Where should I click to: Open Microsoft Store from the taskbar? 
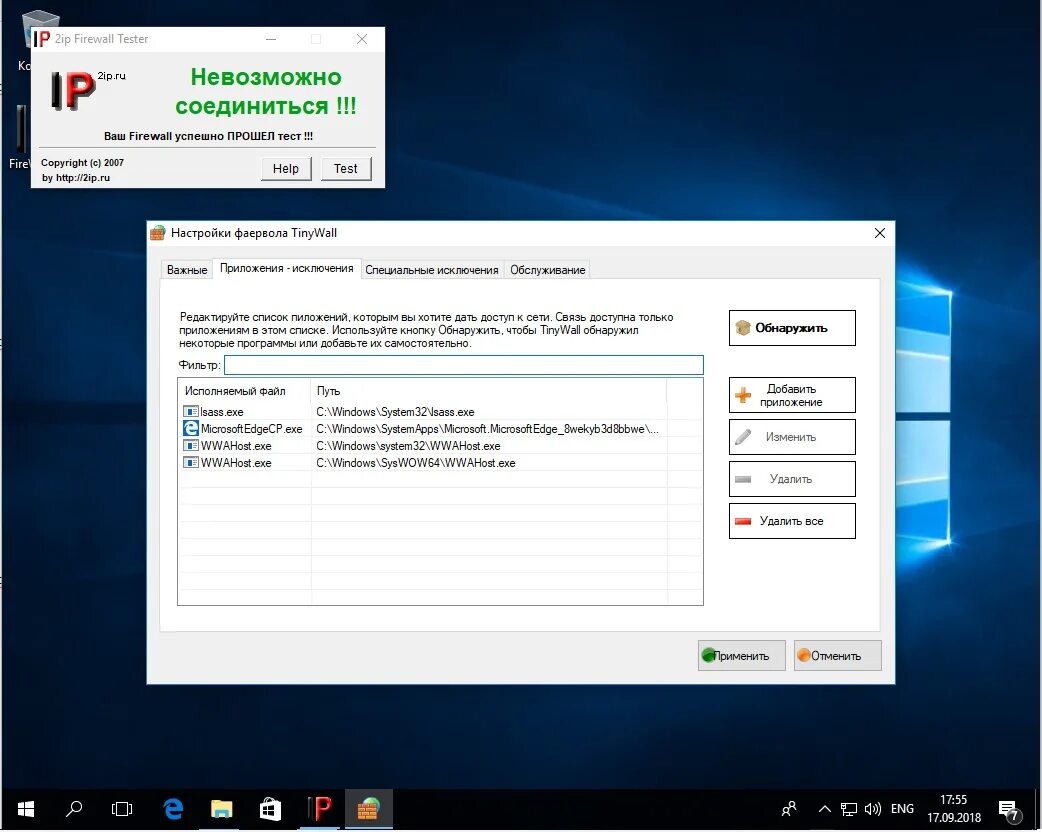coord(270,809)
